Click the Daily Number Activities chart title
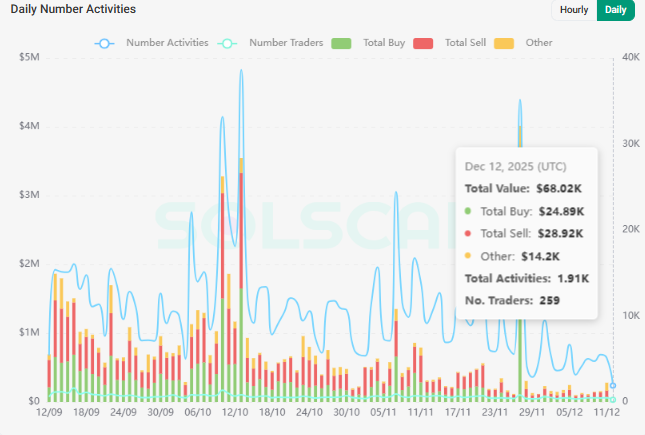The height and width of the screenshot is (435, 645). [73, 9]
